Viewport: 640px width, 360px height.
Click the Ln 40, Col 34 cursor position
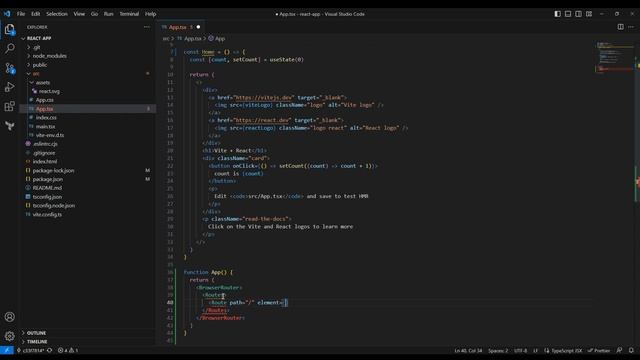pyautogui.click(x=468, y=350)
